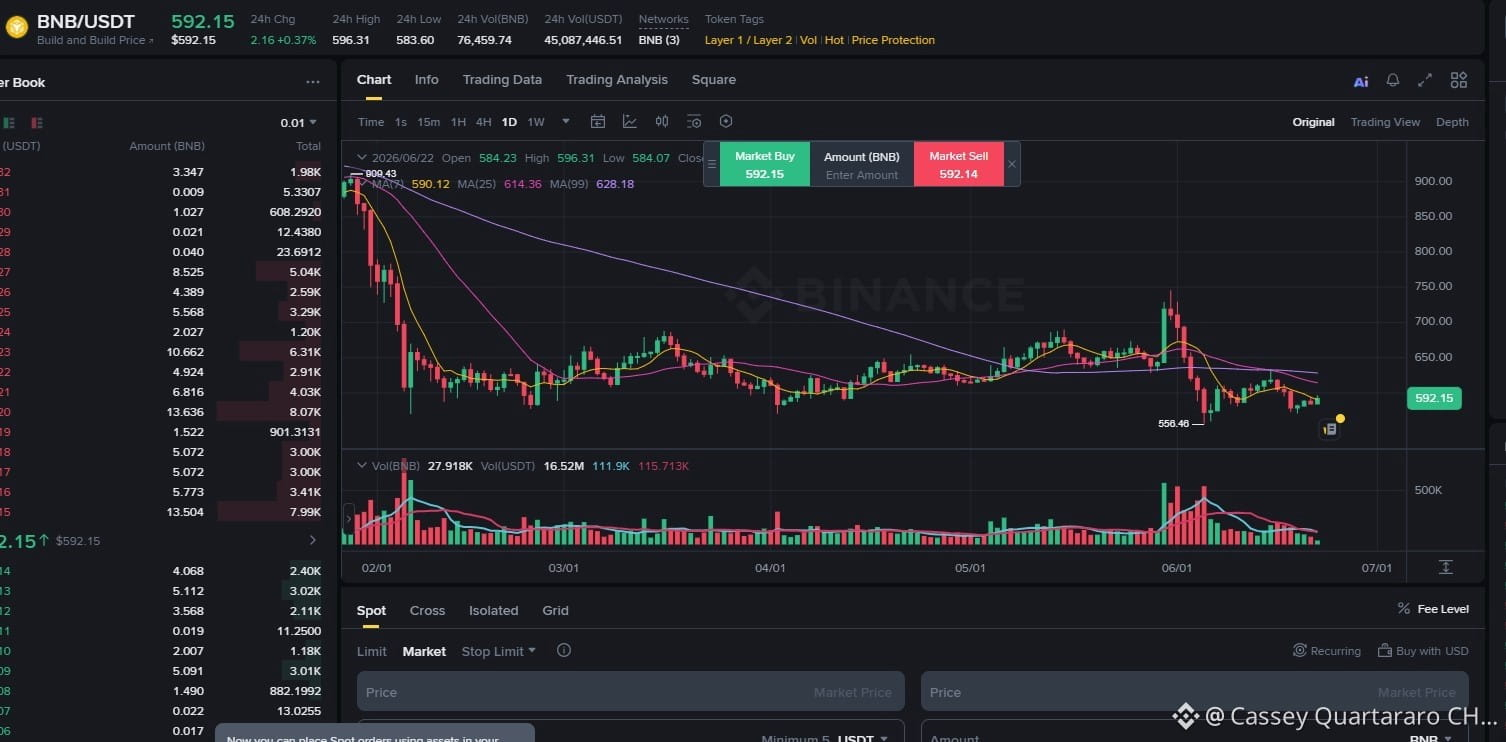
Task: Grab the quick order widget handle
Action: point(712,164)
